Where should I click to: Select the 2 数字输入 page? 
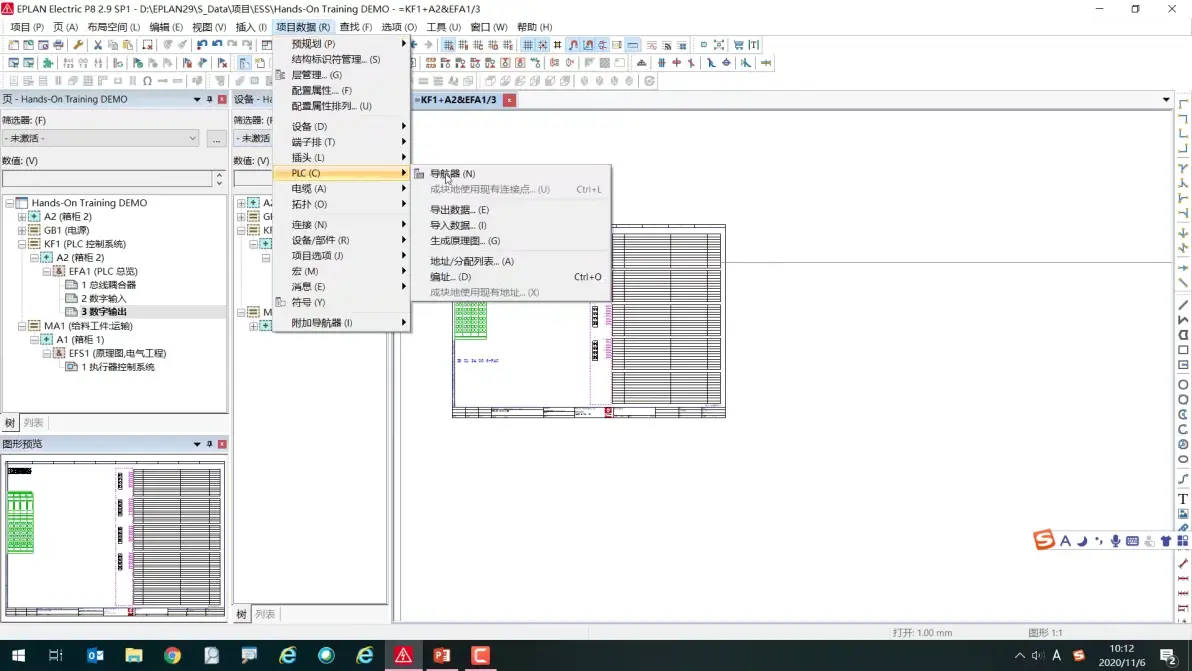[104, 299]
